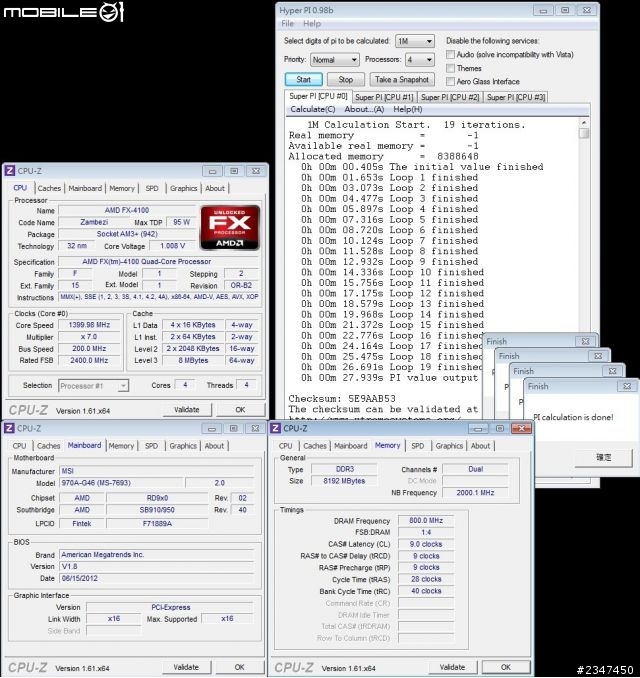Open SPD tab in the CPU-Z Memory window

coord(417,446)
